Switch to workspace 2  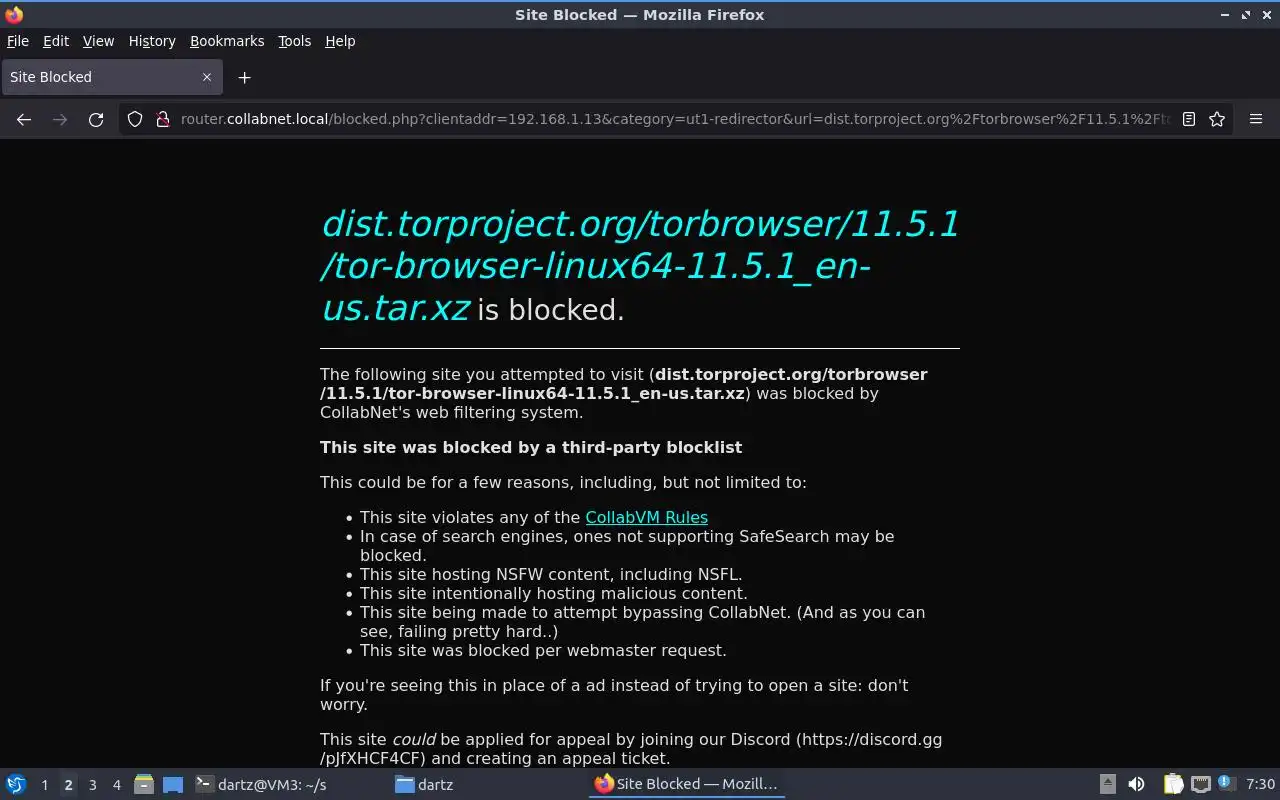pos(68,785)
